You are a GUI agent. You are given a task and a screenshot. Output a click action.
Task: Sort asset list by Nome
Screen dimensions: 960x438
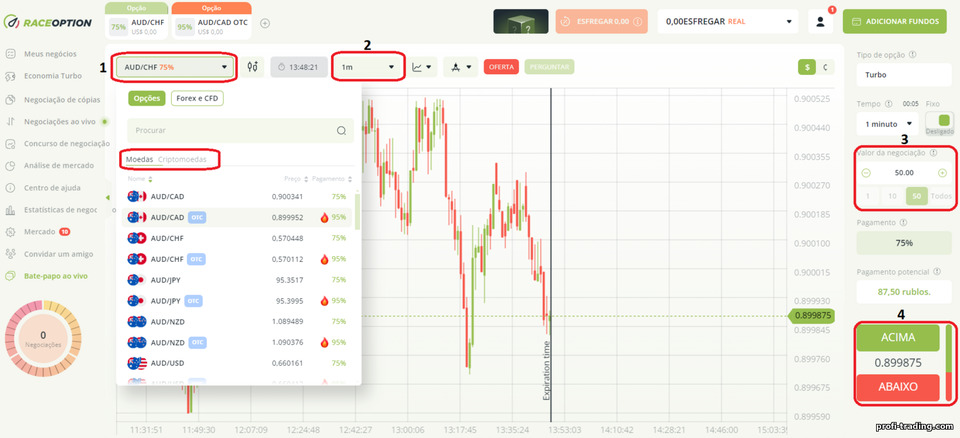coord(140,179)
